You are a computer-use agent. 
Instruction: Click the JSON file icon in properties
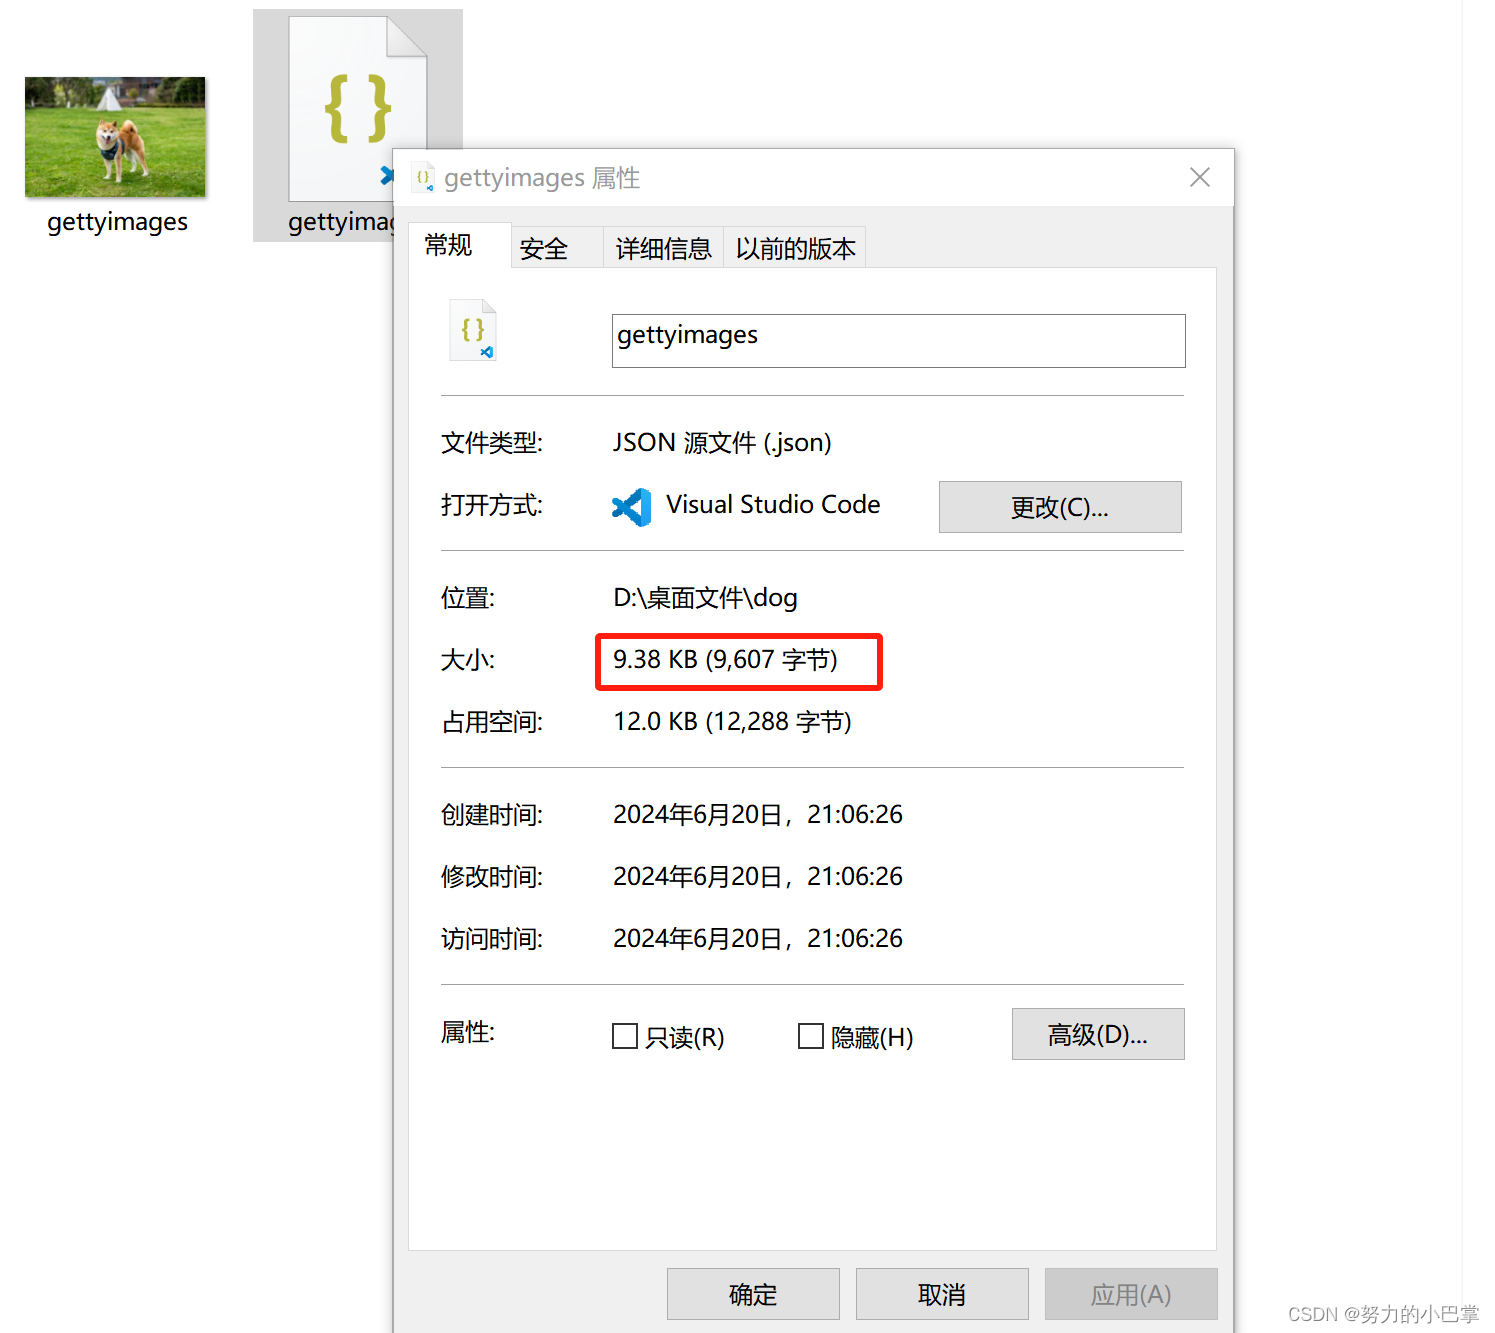click(473, 330)
